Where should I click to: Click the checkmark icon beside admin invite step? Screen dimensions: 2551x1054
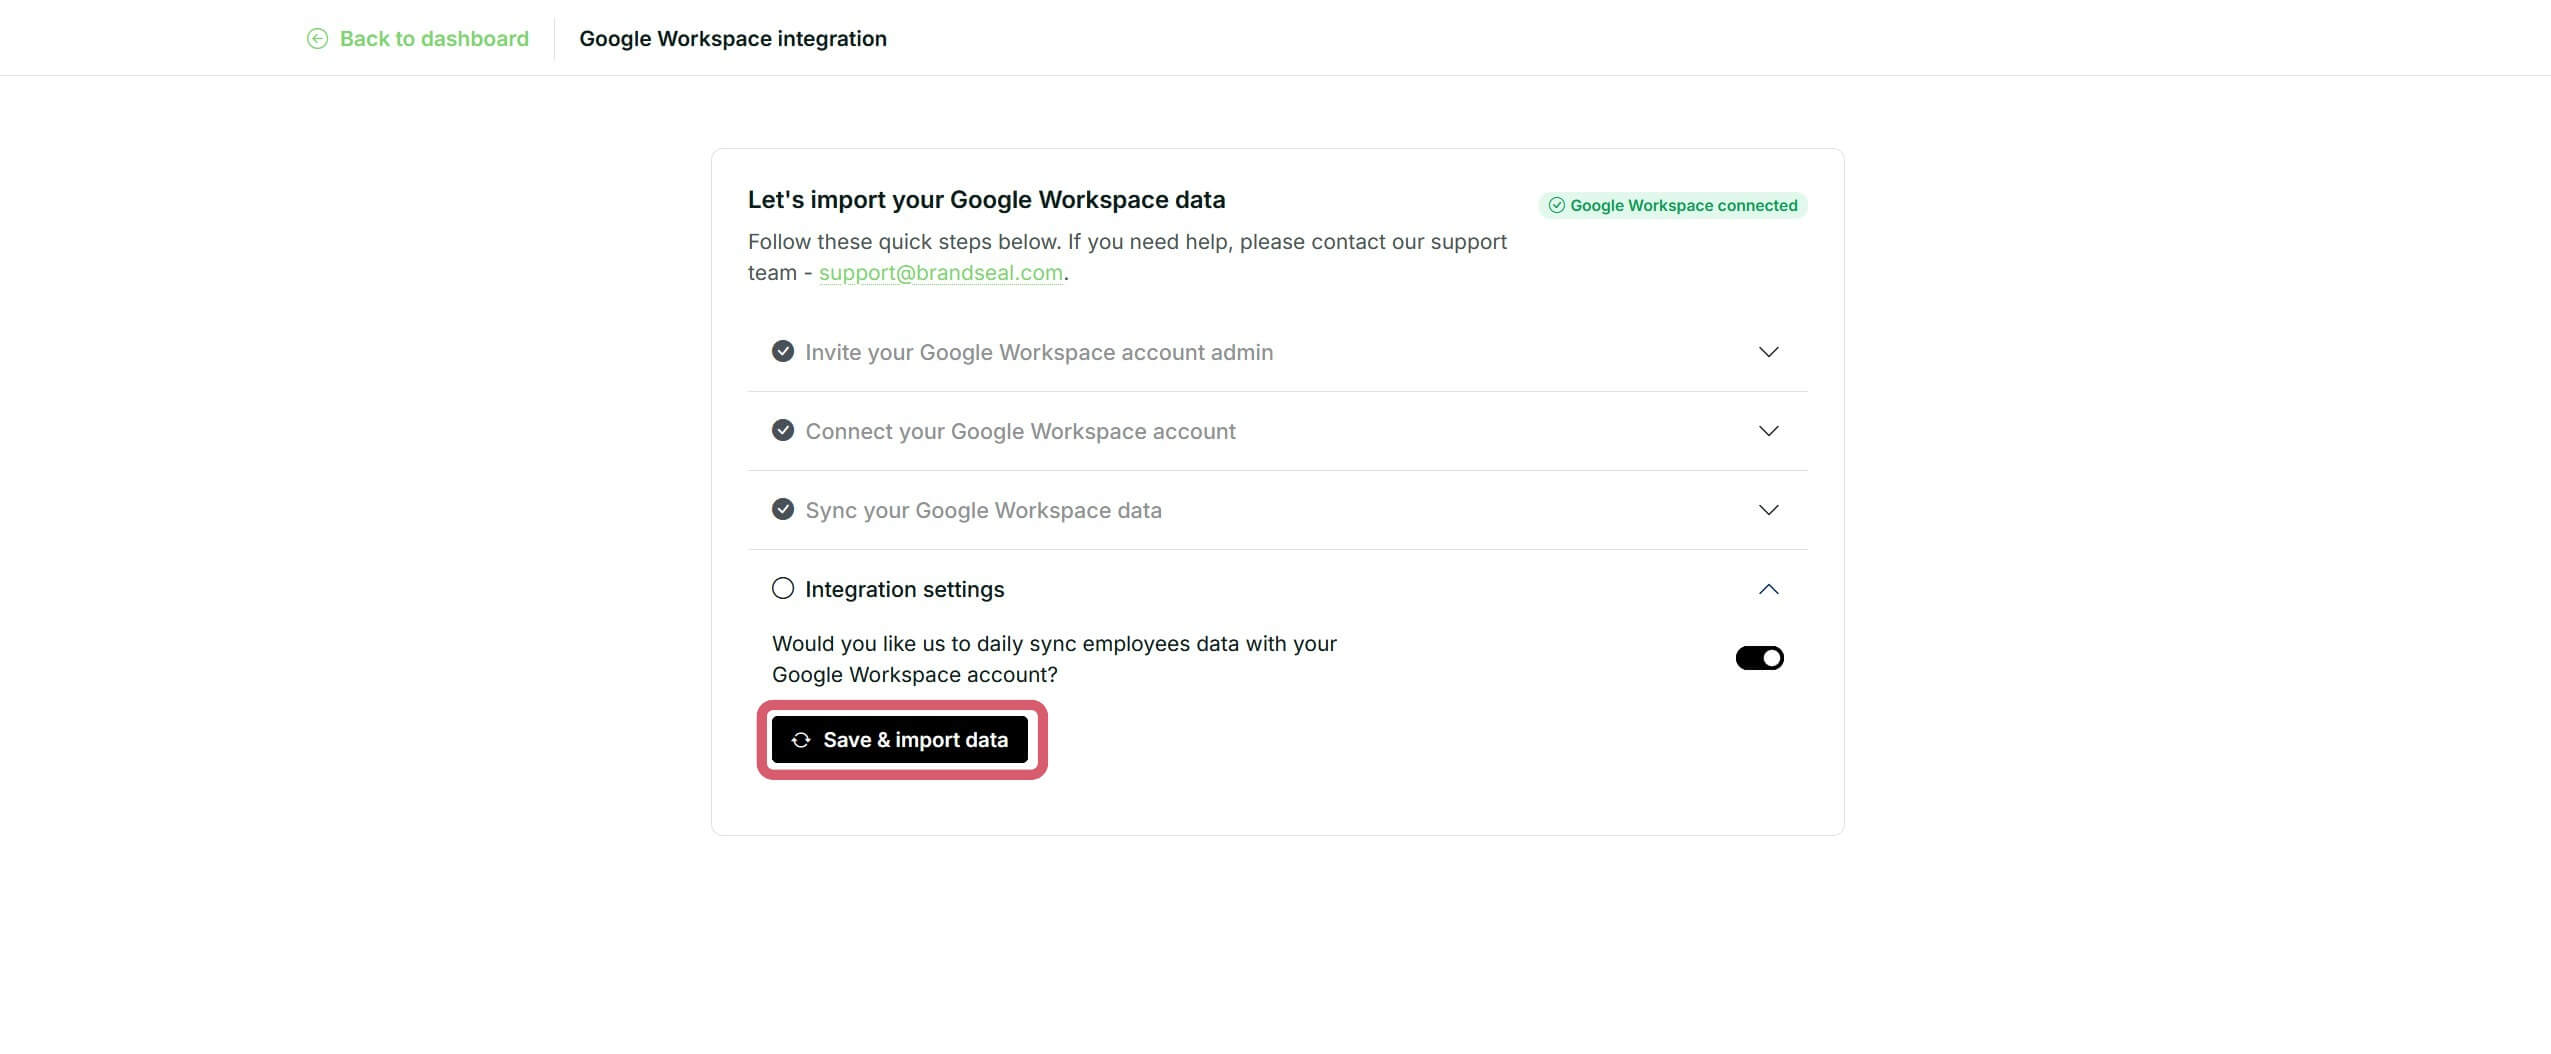click(x=782, y=351)
